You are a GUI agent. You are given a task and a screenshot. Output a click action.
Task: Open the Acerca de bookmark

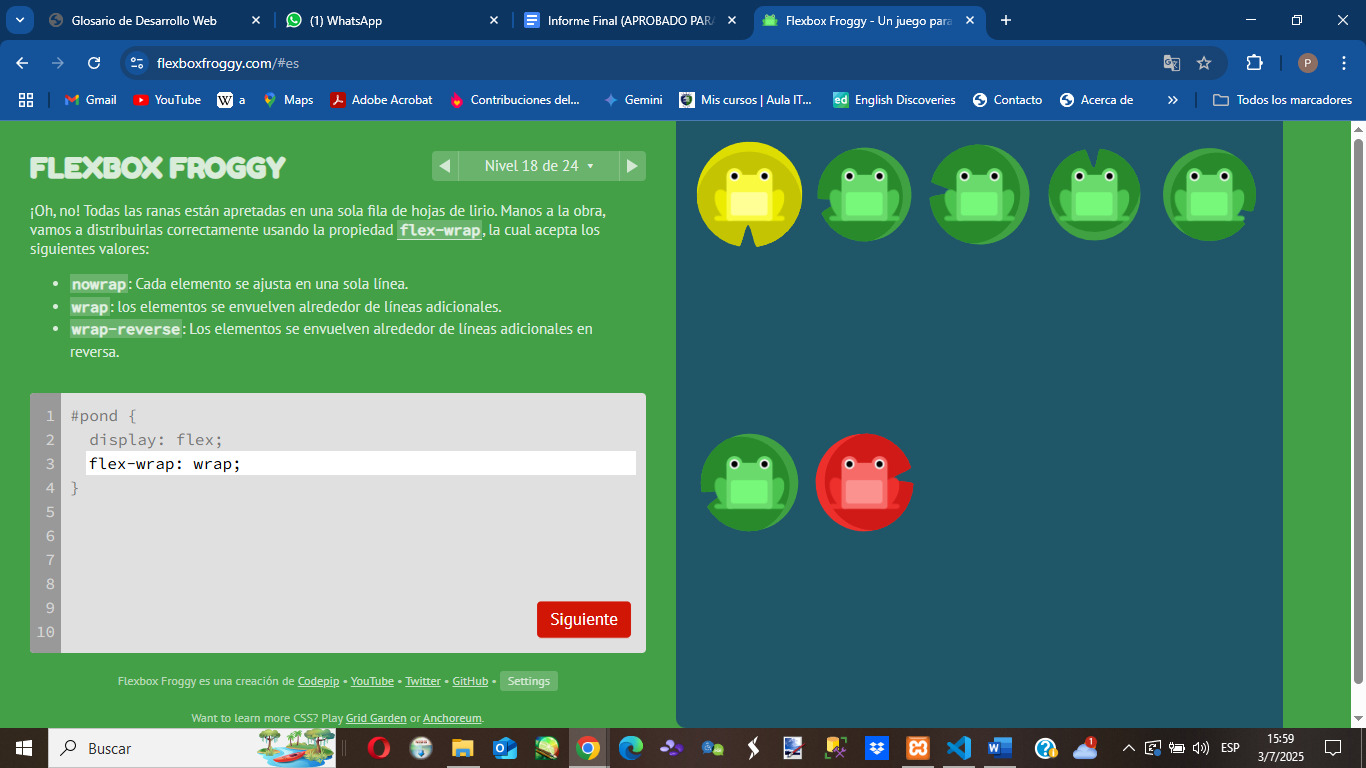click(1096, 100)
